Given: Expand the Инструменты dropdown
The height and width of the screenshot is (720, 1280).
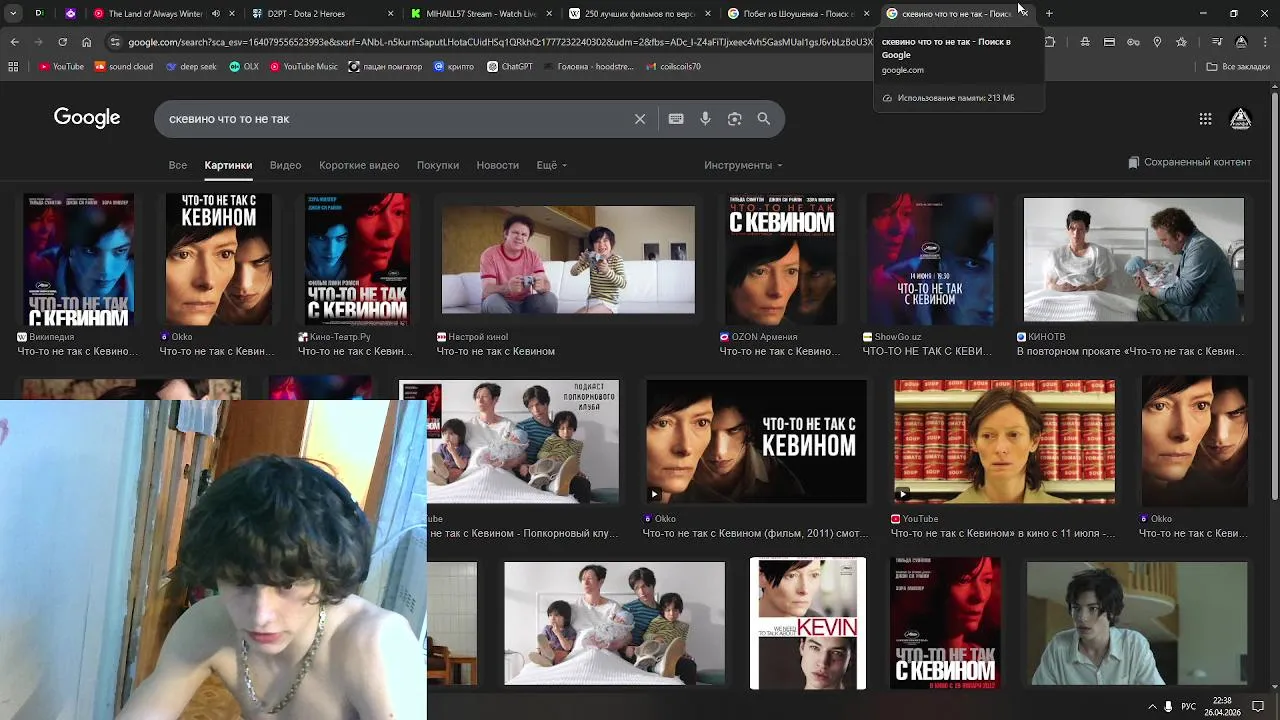Looking at the screenshot, I should (x=743, y=165).
